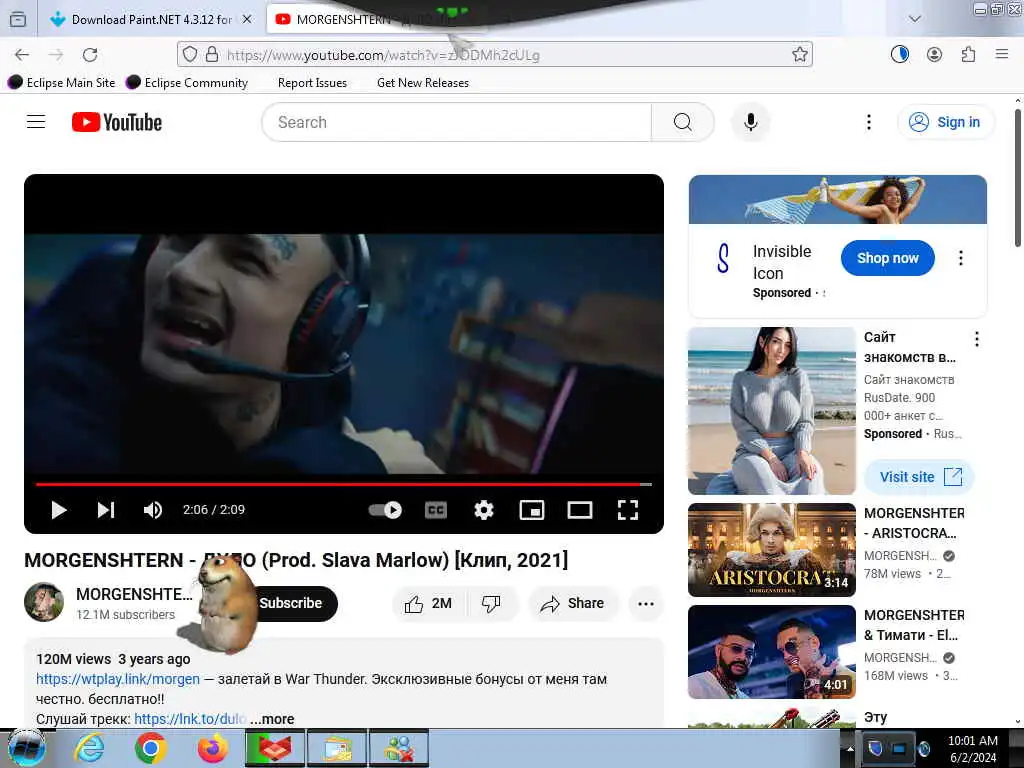
Task: Open the Firefox recent browsing view icon
Action: (x=18, y=20)
